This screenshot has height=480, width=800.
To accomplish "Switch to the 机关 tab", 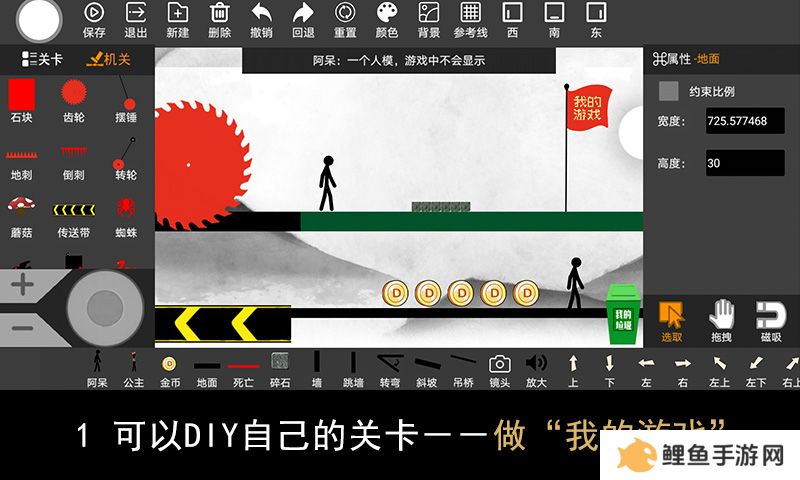I will point(109,59).
